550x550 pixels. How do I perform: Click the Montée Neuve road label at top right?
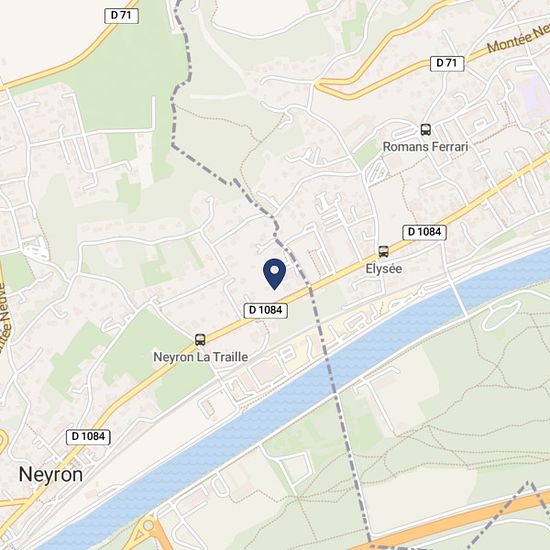519,39
